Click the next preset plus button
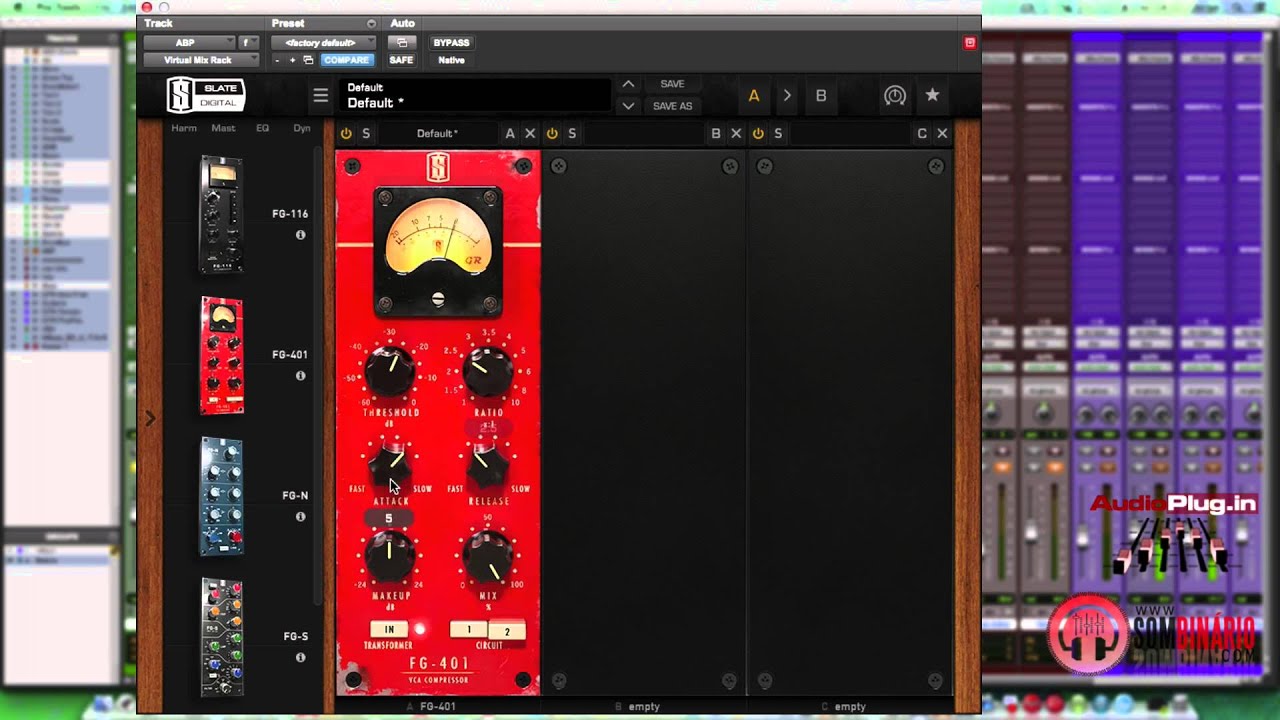The height and width of the screenshot is (720, 1280). click(292, 60)
